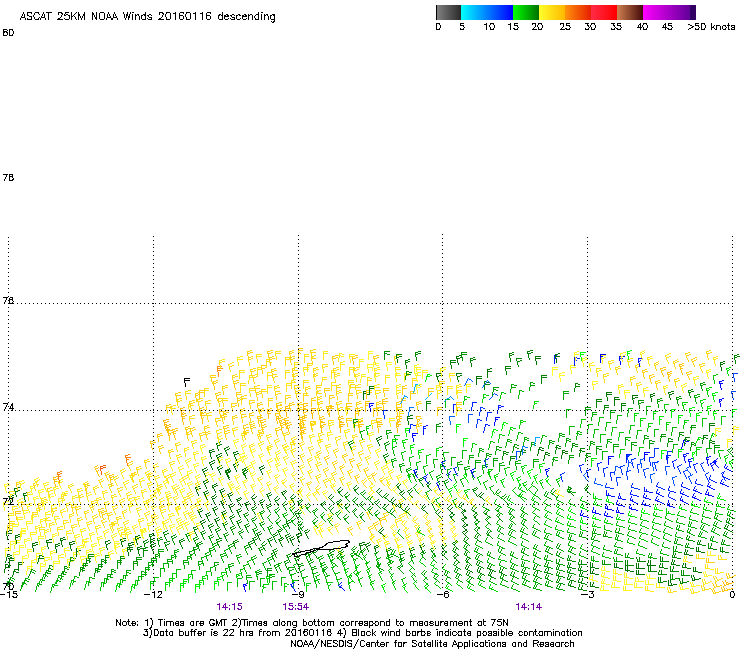Image resolution: width=740 pixels, height=650 pixels.
Task: Click the purple '14:14' pass time
Action: pos(529,607)
